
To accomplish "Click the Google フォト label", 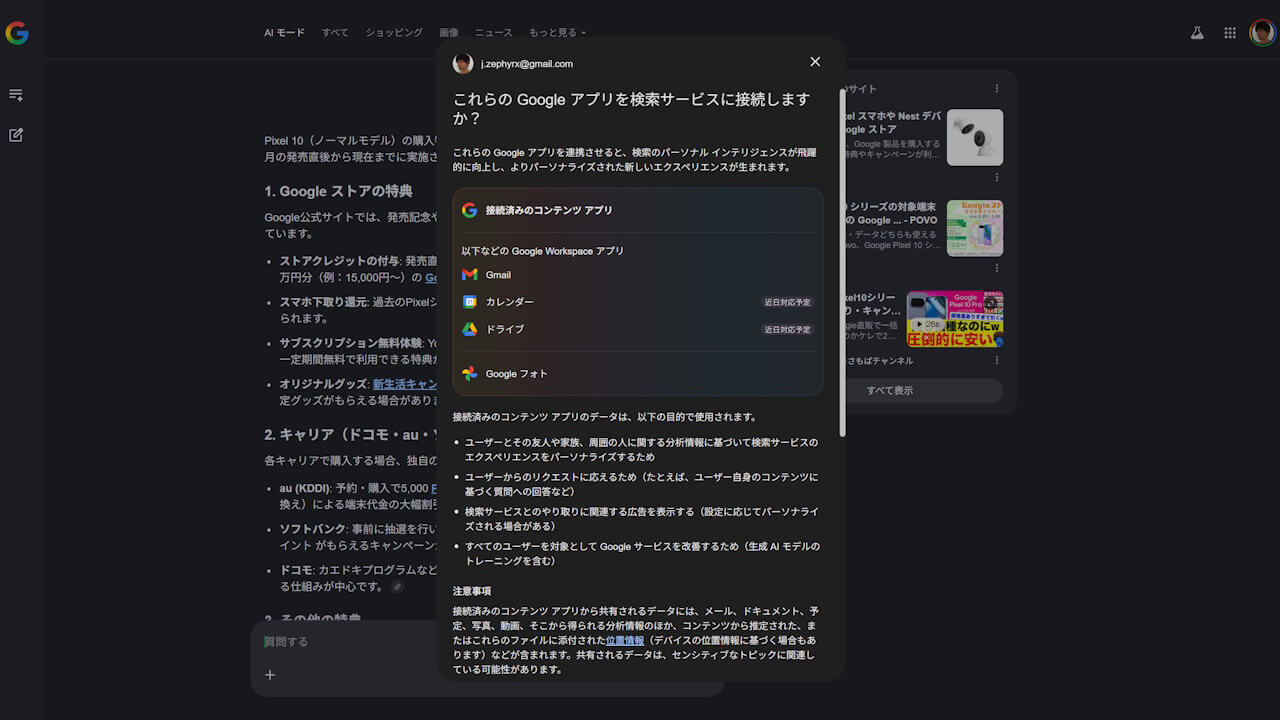I will click(x=517, y=374).
